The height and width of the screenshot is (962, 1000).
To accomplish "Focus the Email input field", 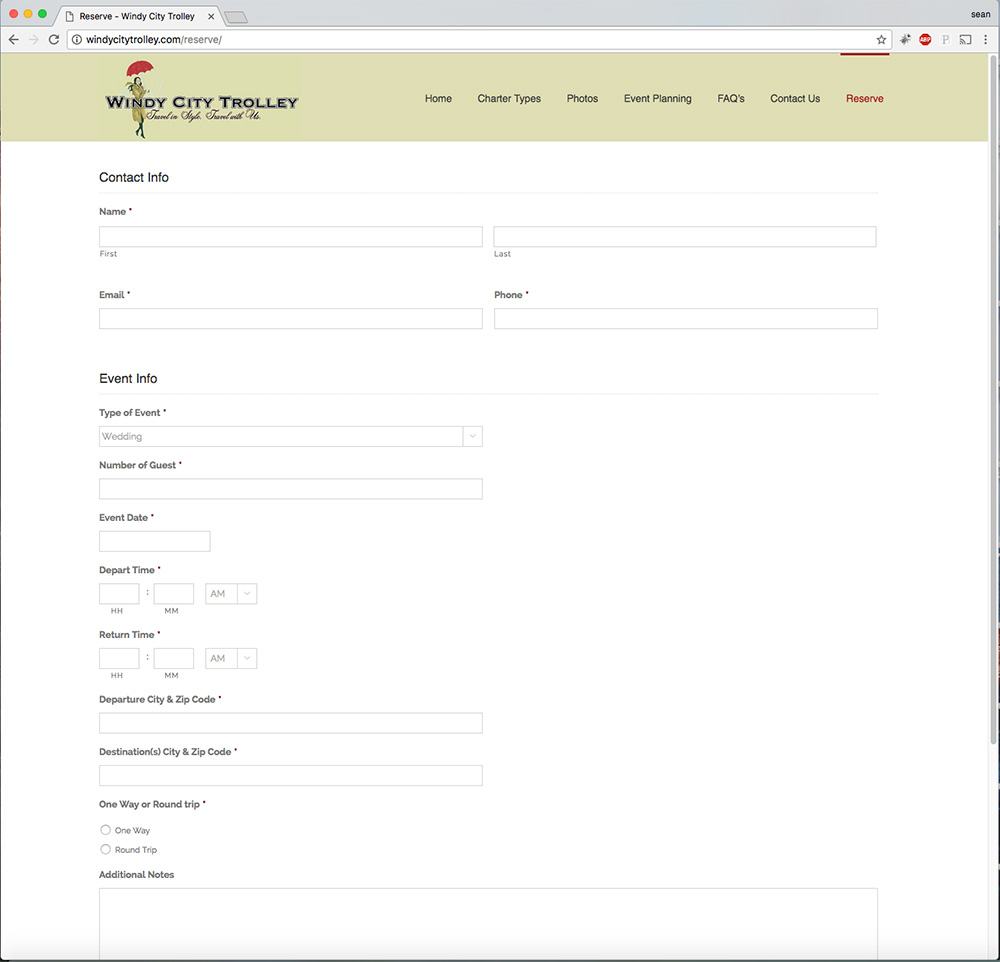I will click(x=290, y=319).
